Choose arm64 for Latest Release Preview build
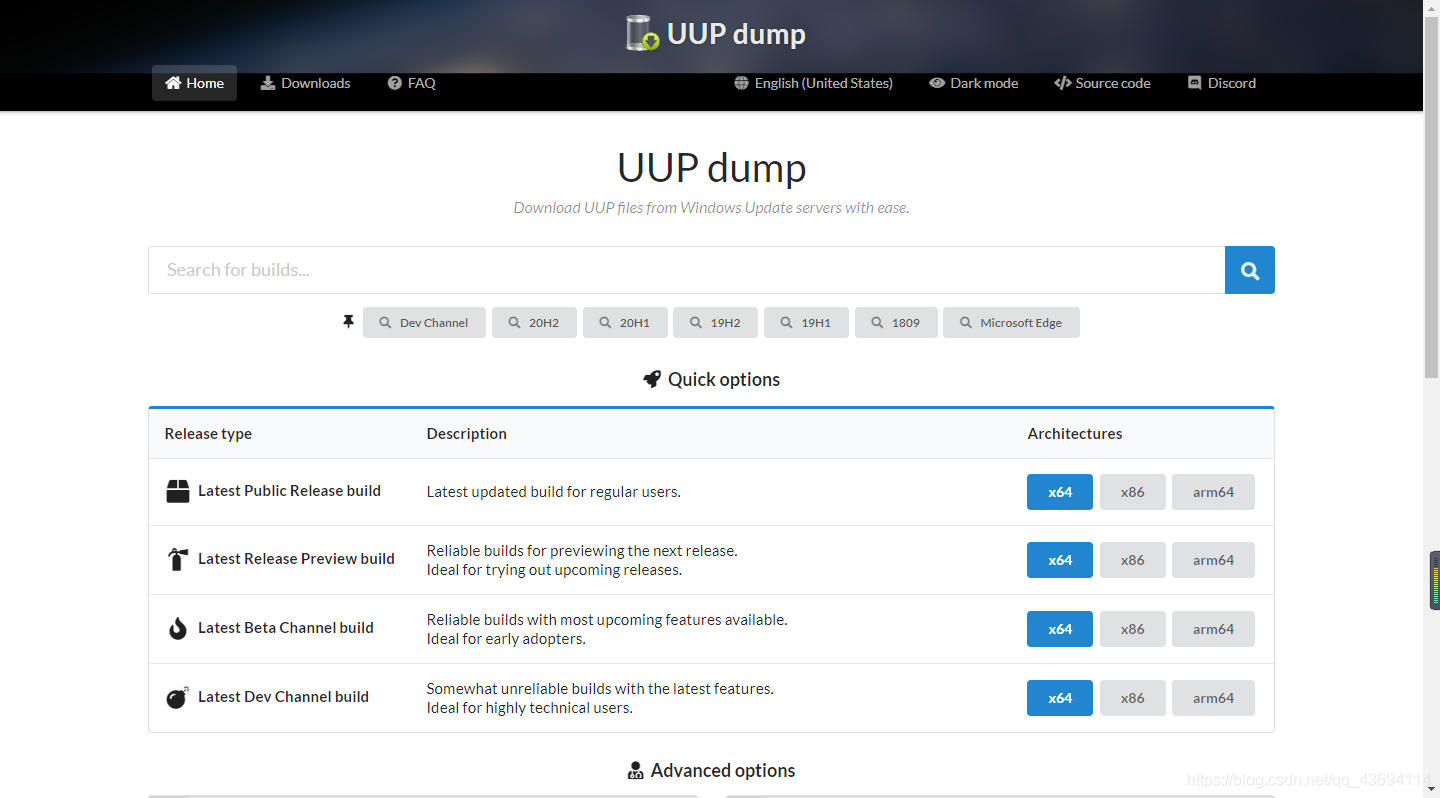This screenshot has width=1440, height=798. tap(1213, 560)
